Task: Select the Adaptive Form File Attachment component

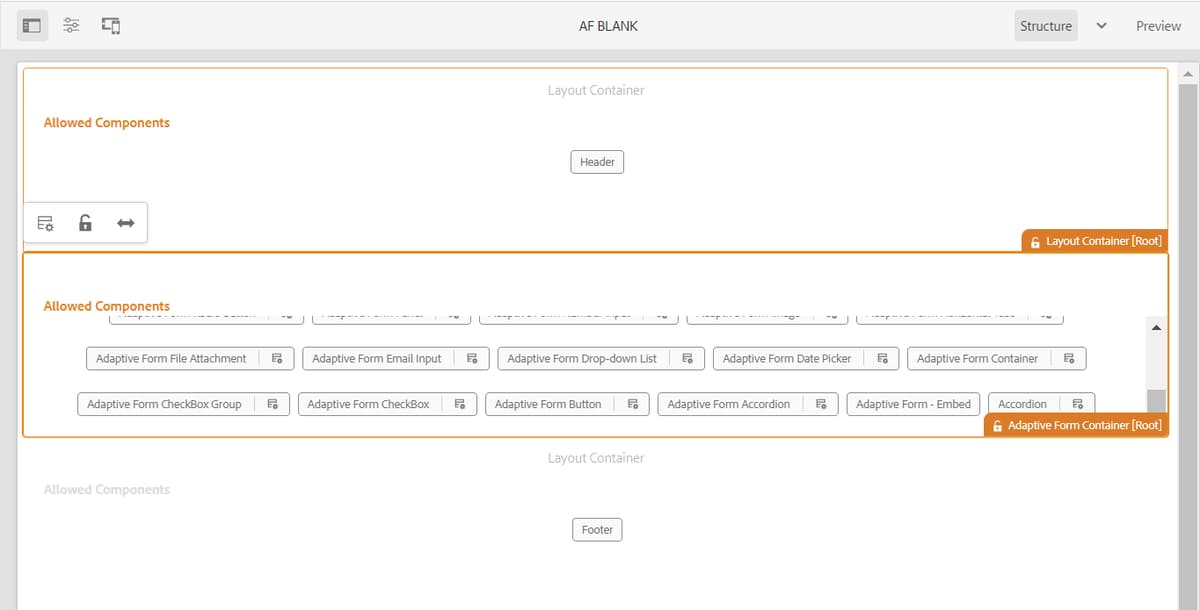Action: coord(169,358)
